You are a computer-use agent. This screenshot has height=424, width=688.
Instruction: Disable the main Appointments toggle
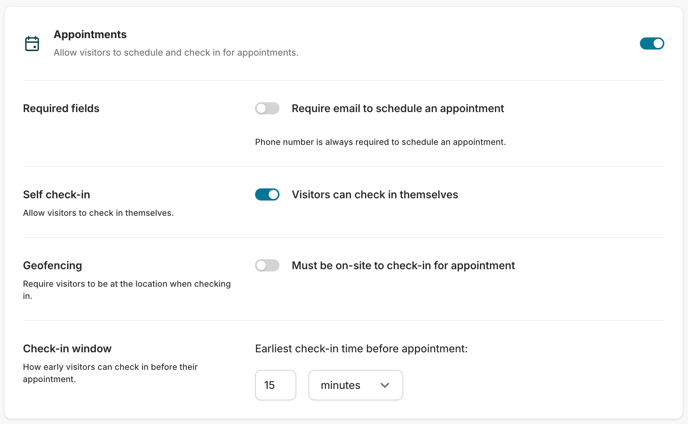(x=651, y=44)
